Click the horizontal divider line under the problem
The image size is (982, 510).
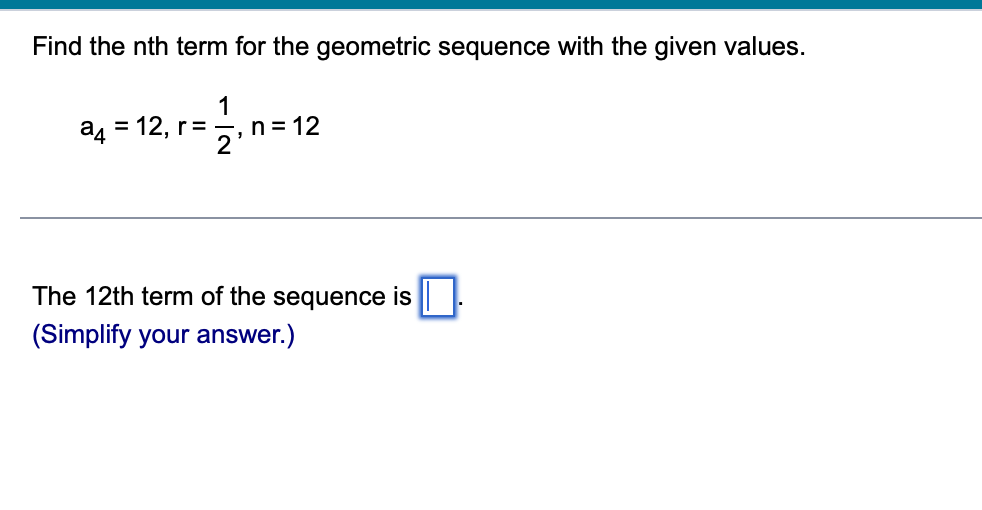click(x=500, y=218)
